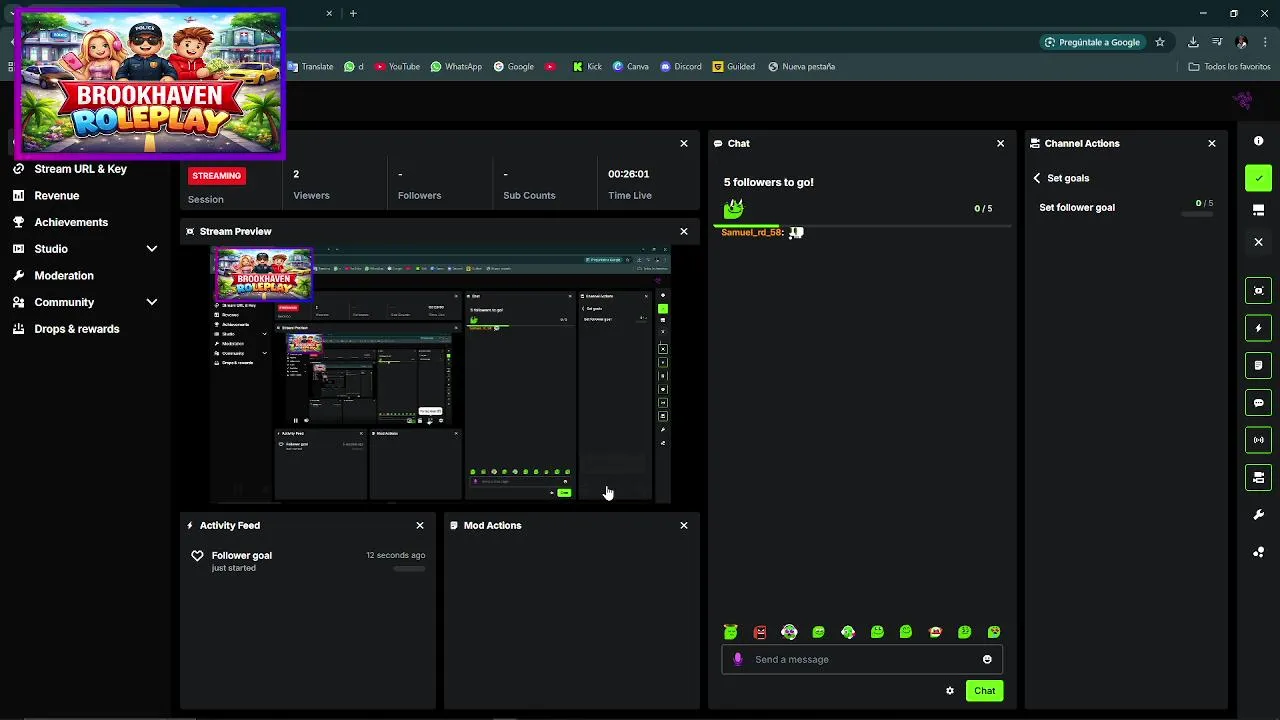The height and width of the screenshot is (720, 1280).
Task: Toggle the chat bubble panel icon in toolbar
Action: (x=1258, y=403)
